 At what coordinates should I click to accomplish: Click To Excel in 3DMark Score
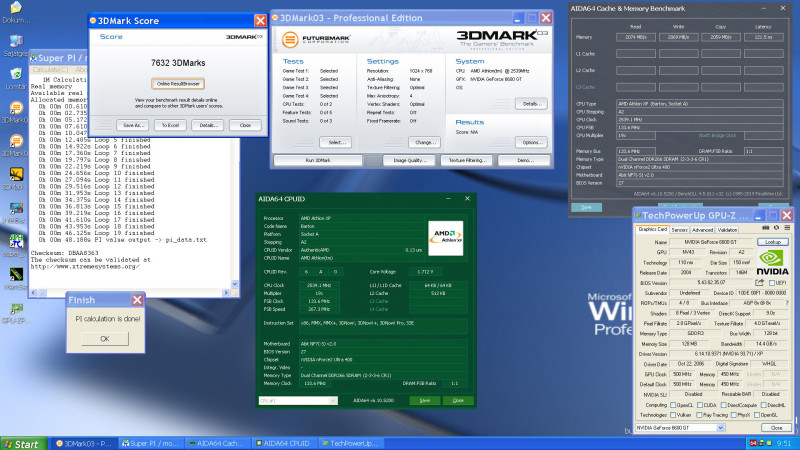coord(170,125)
